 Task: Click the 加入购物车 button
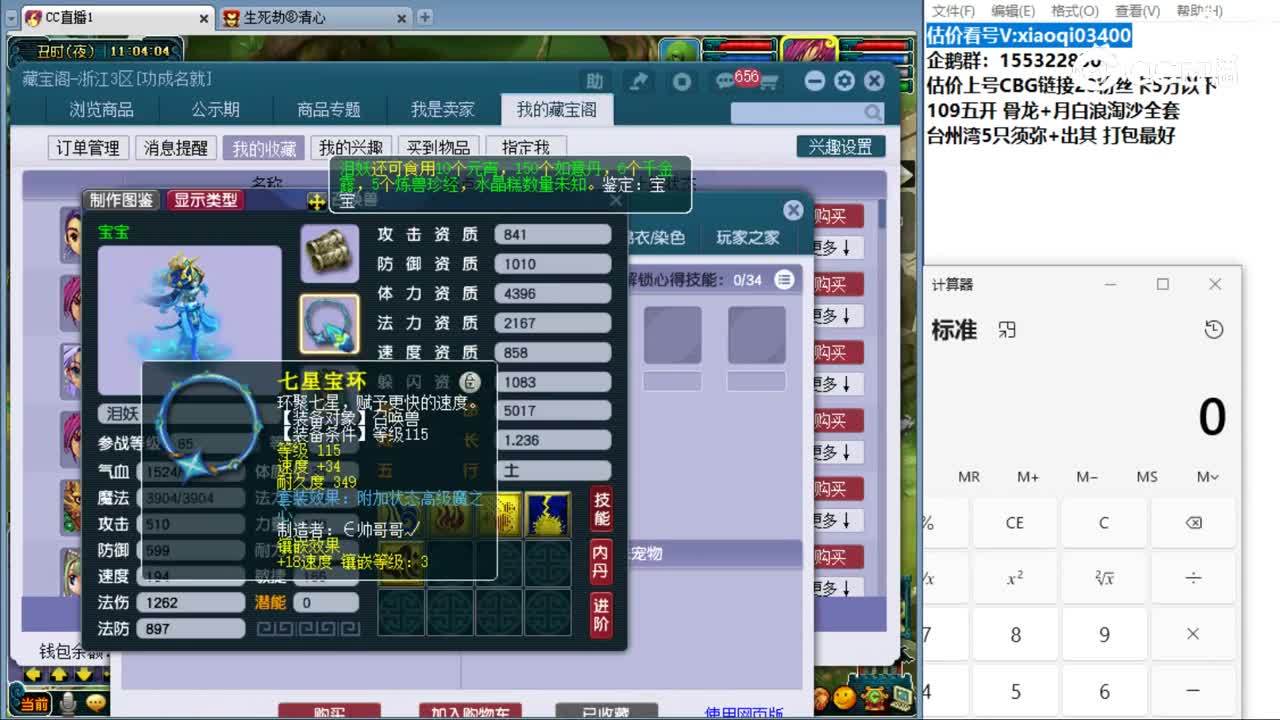(470, 712)
